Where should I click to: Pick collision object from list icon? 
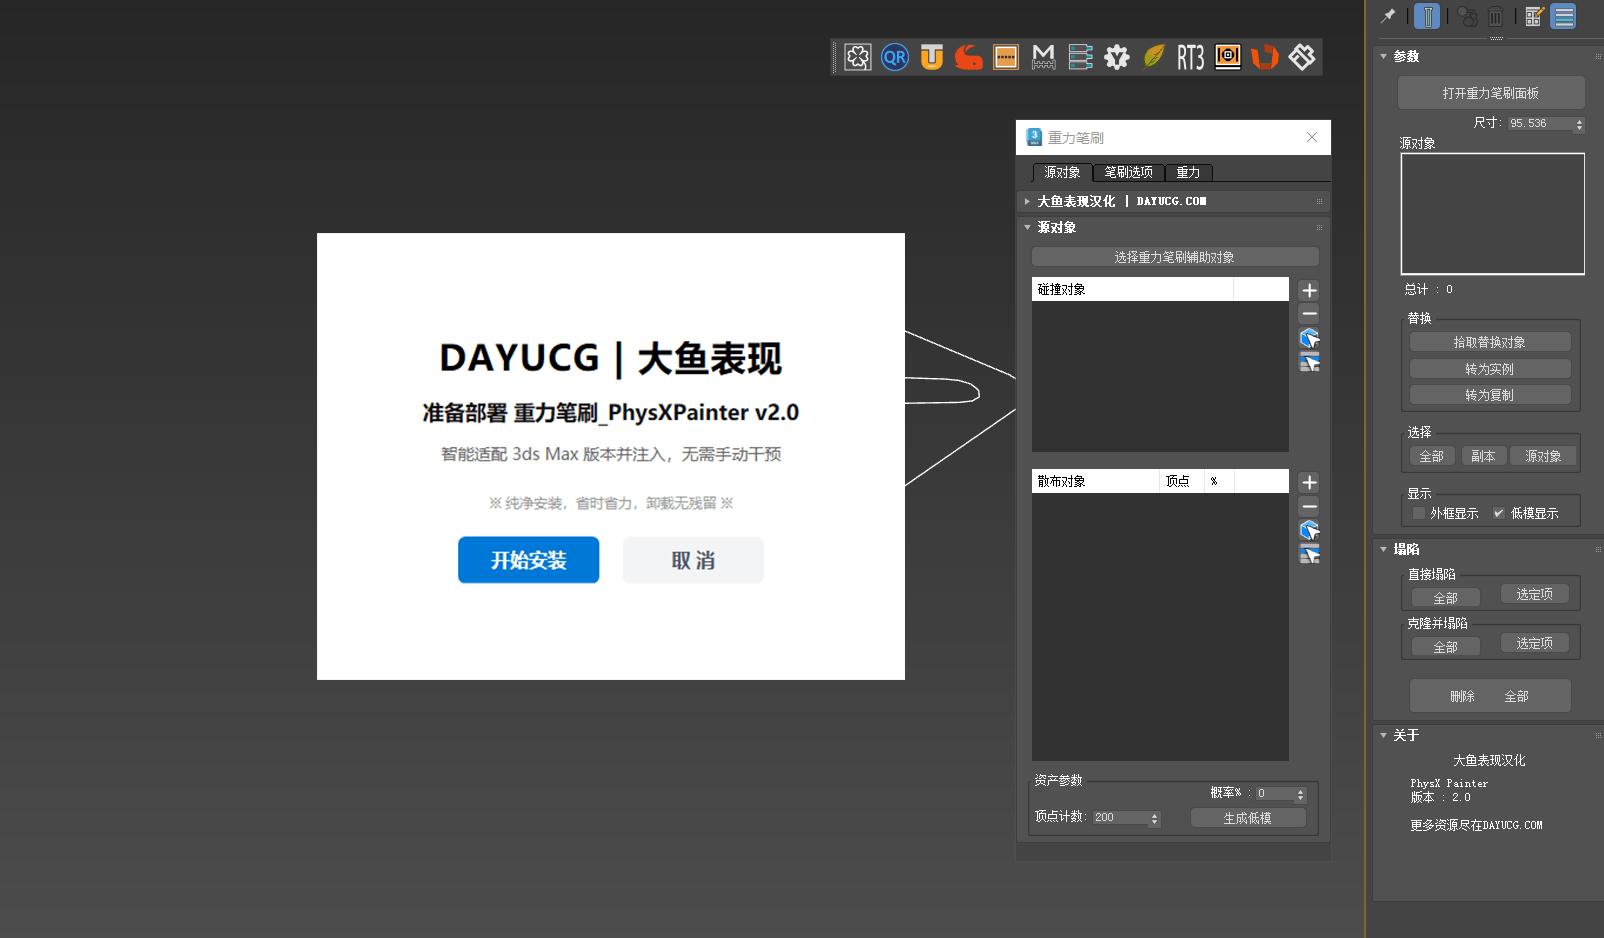pos(1309,362)
